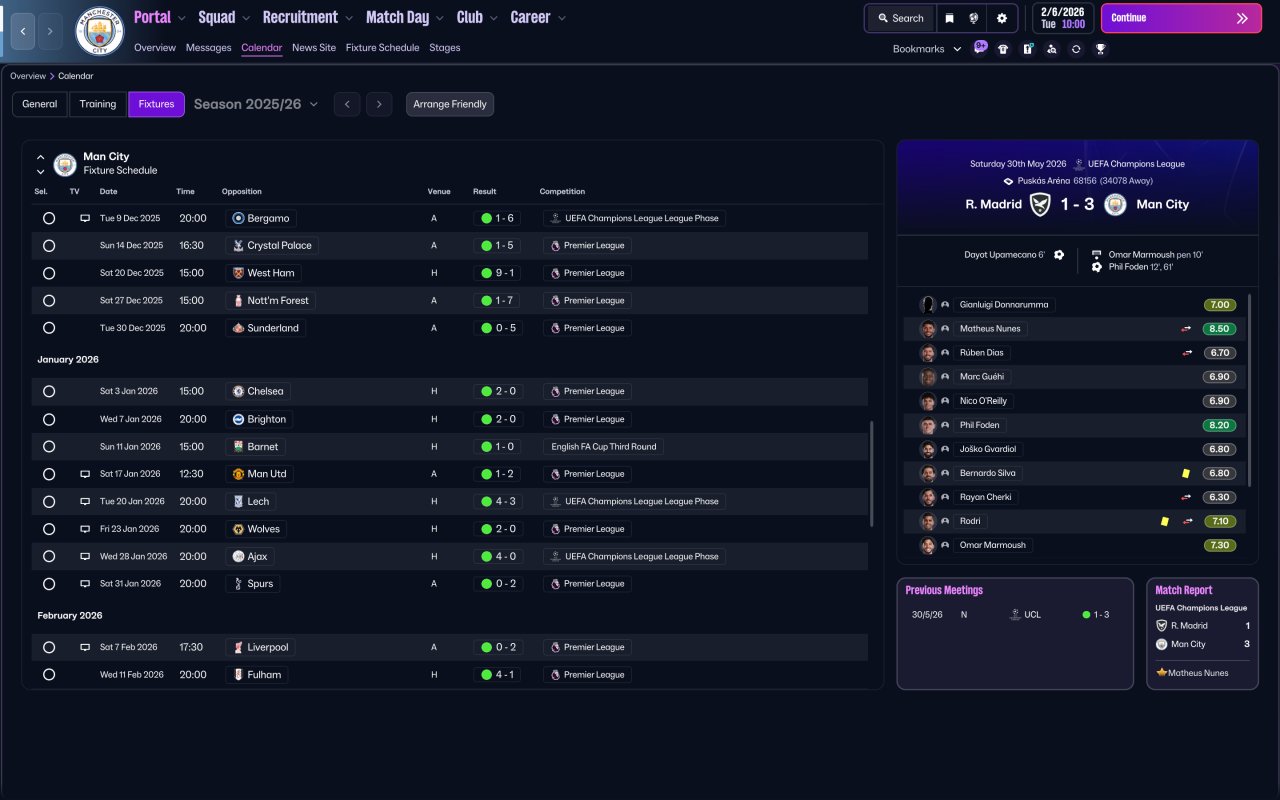The image size is (1280, 800).
Task: Click the Chelsea club crest
Action: tap(238, 391)
